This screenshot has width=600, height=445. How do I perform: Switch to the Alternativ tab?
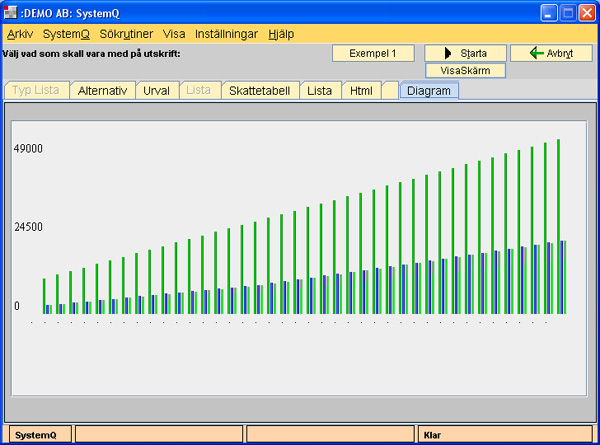point(103,90)
